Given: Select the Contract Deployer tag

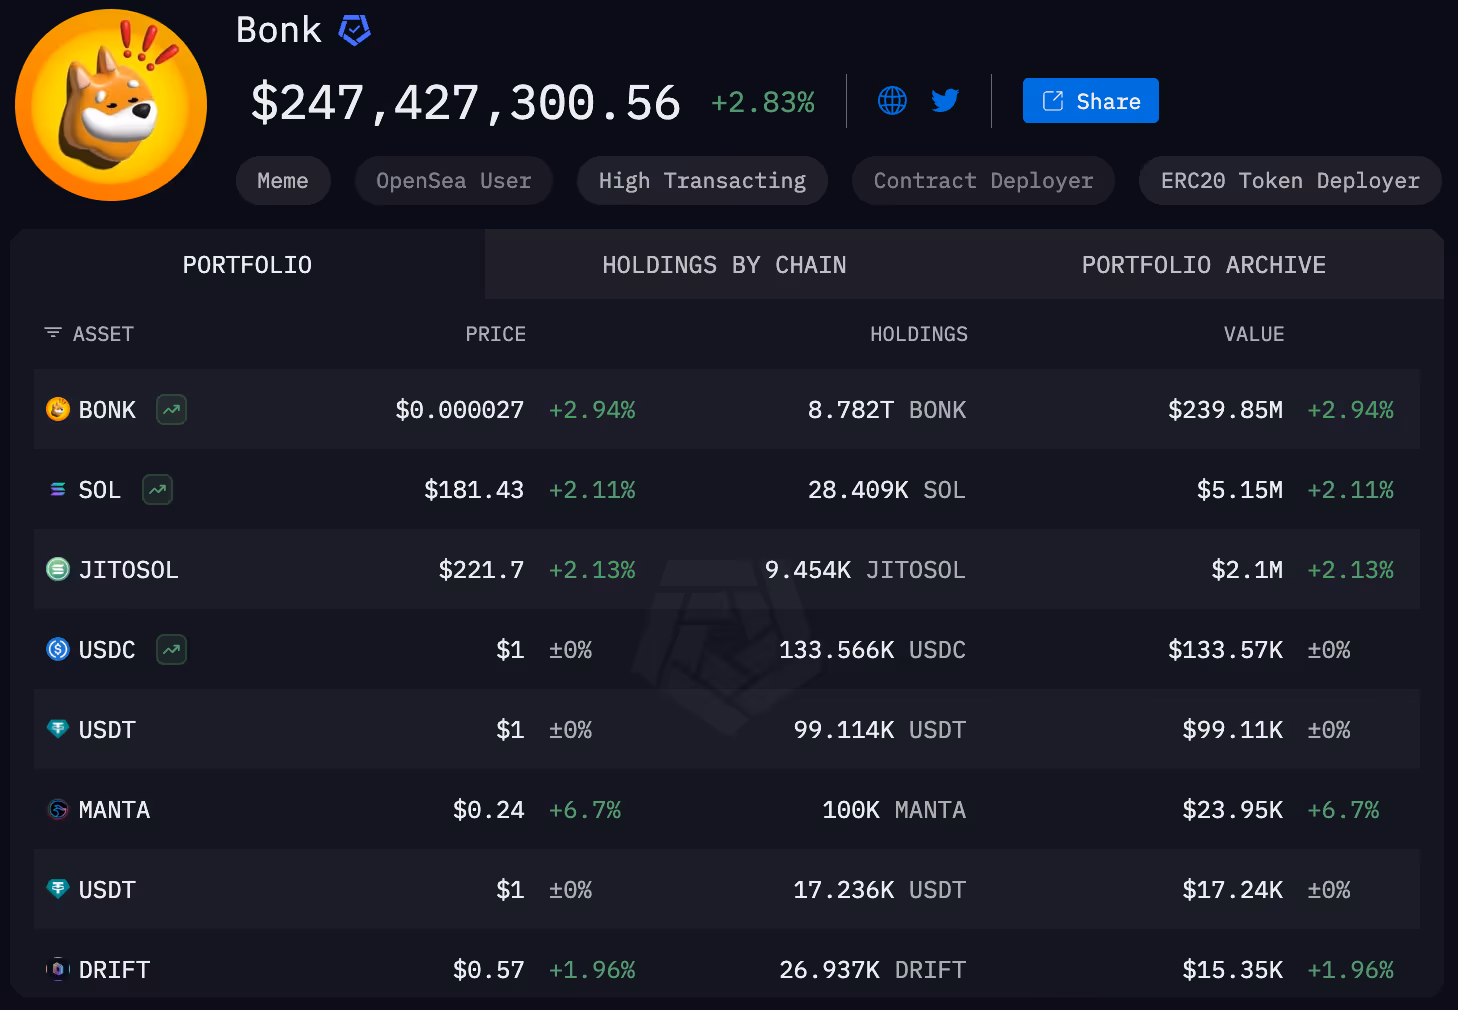Looking at the screenshot, I should pyautogui.click(x=983, y=181).
